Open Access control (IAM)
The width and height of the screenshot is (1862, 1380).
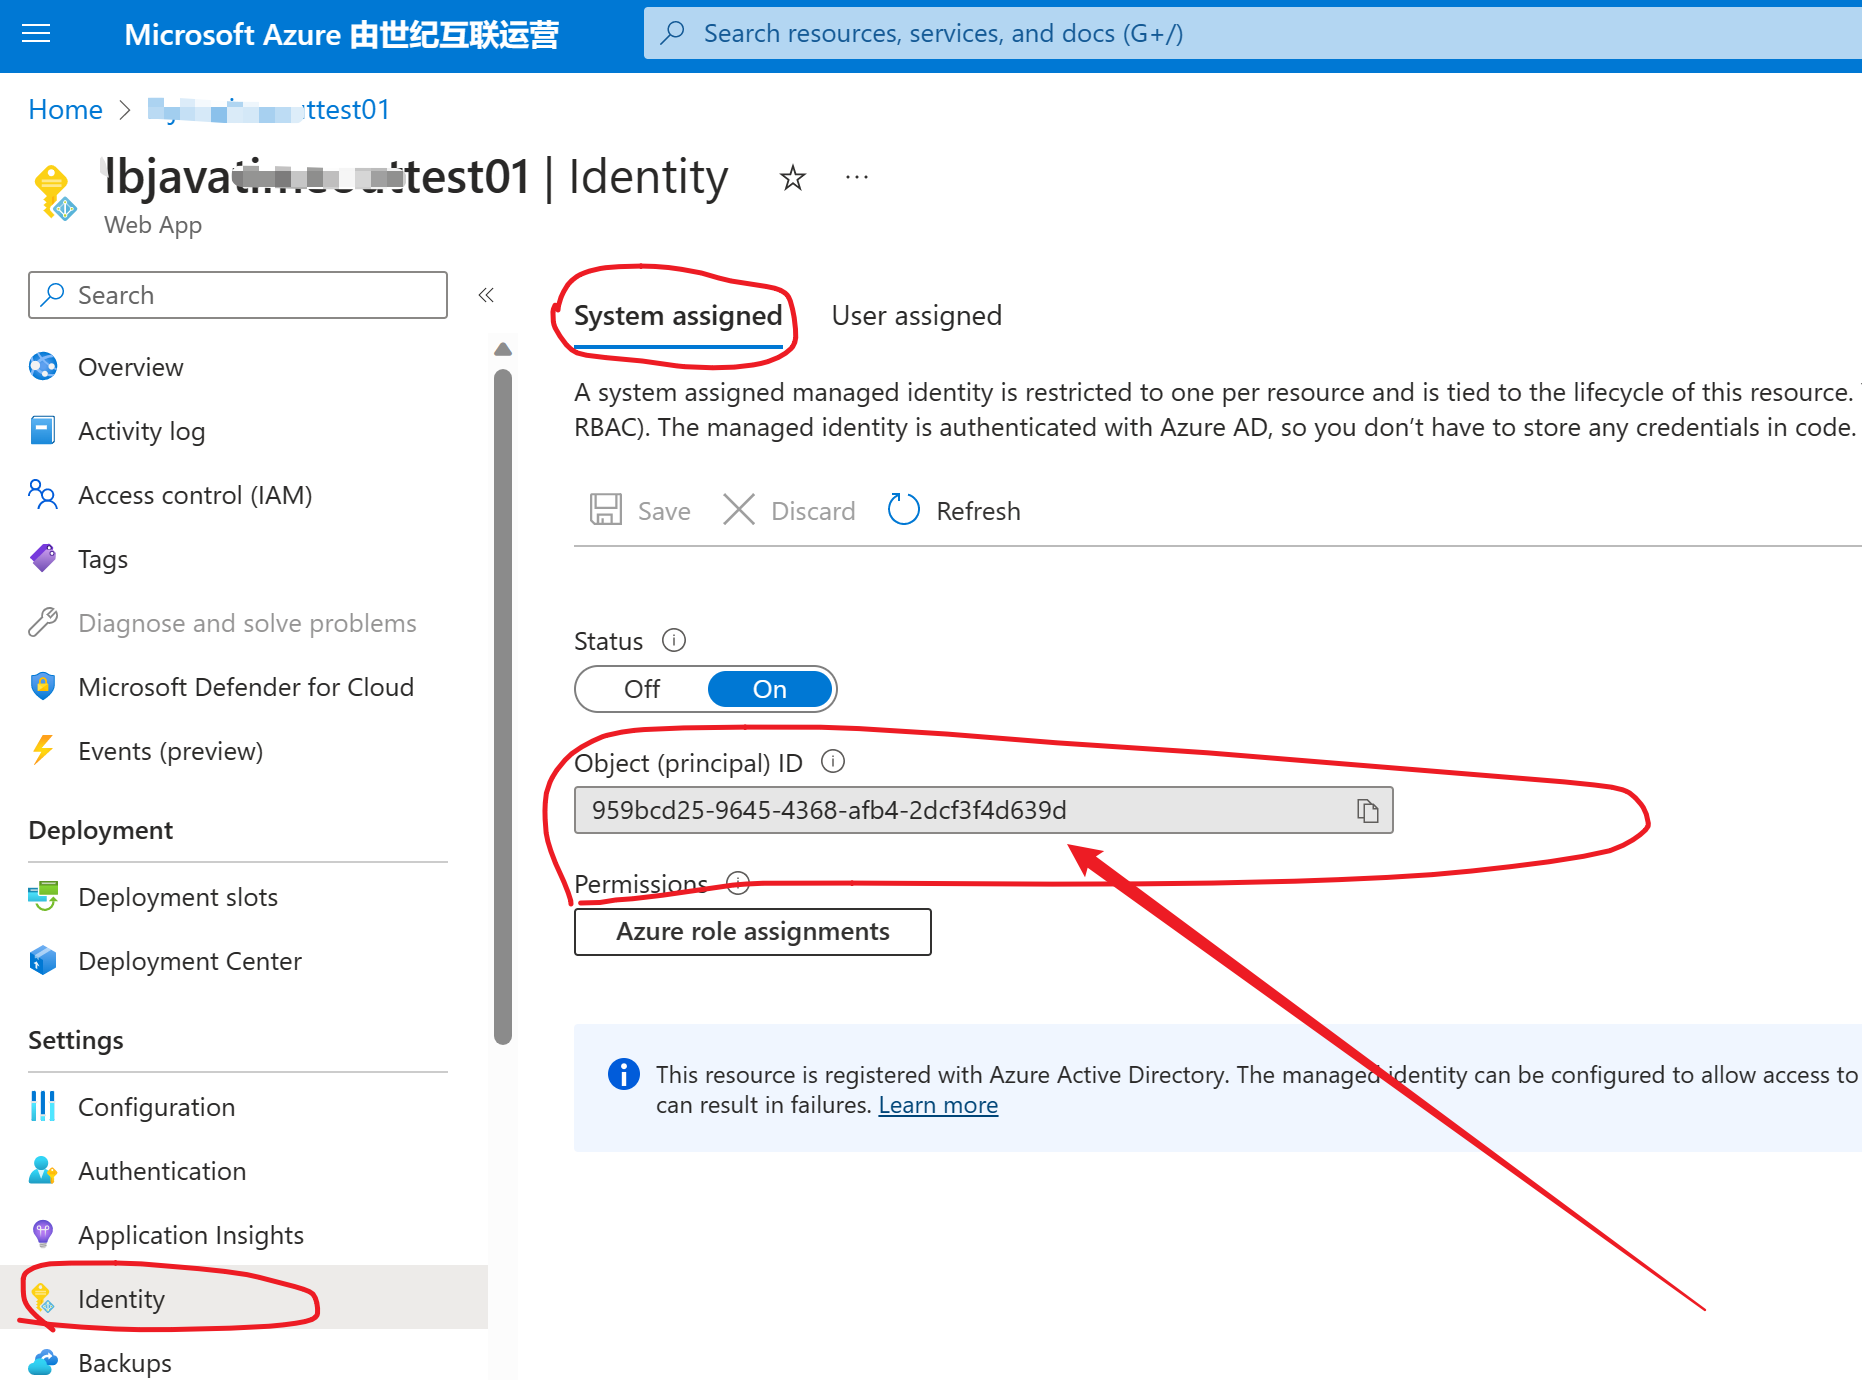(x=195, y=495)
